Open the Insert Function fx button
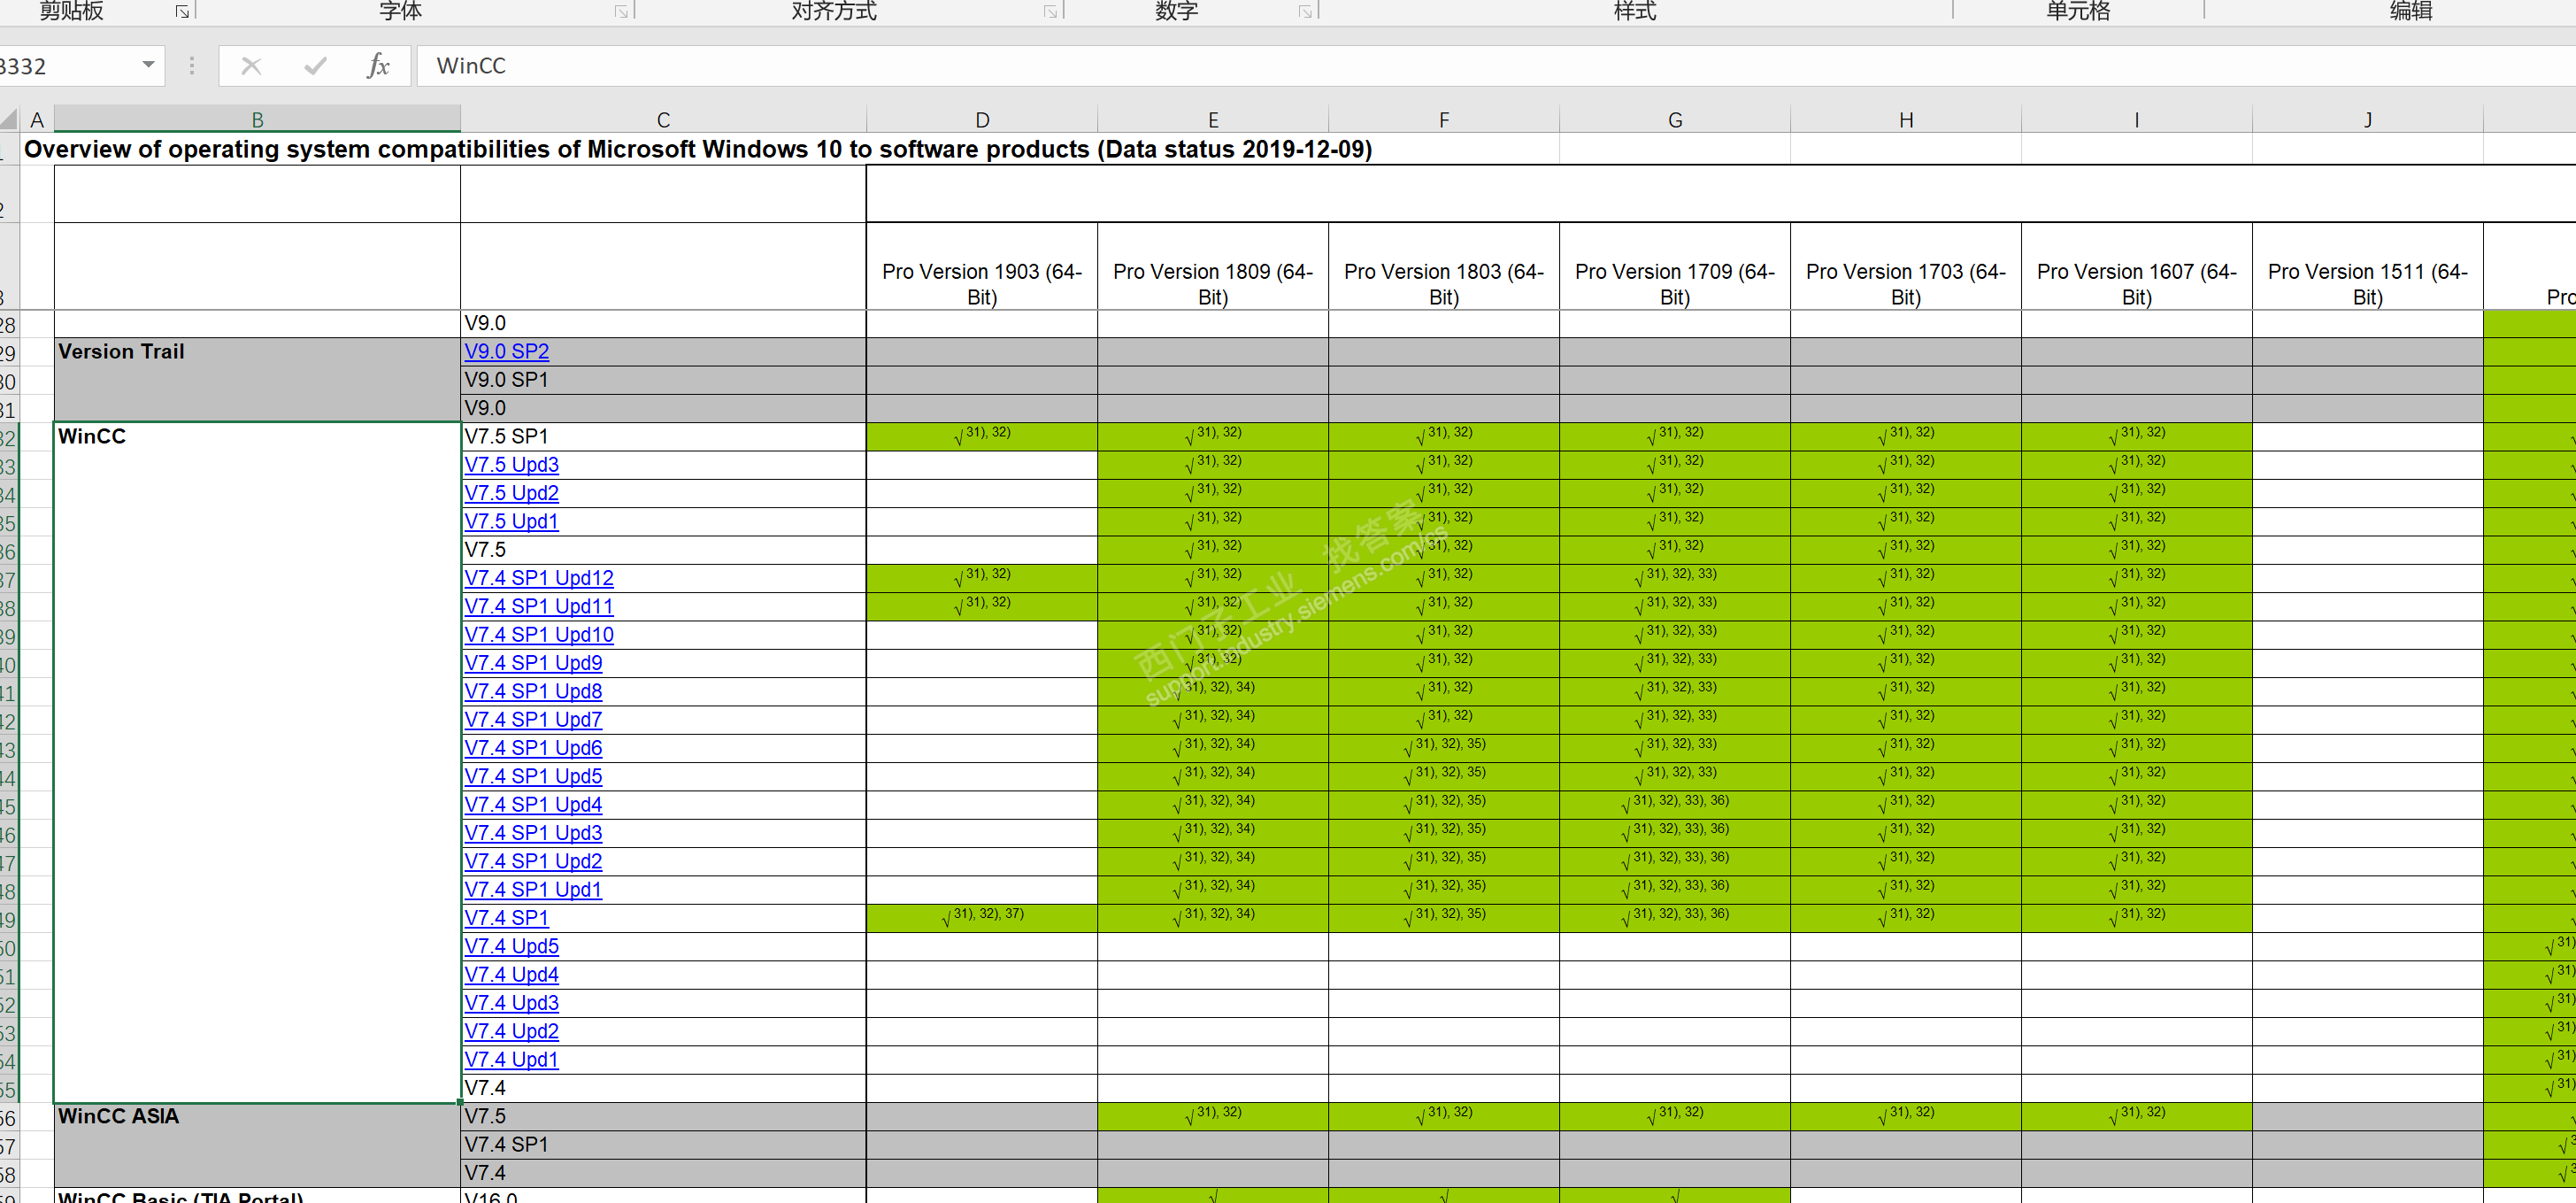Screen dimensions: 2576x1203 point(377,66)
